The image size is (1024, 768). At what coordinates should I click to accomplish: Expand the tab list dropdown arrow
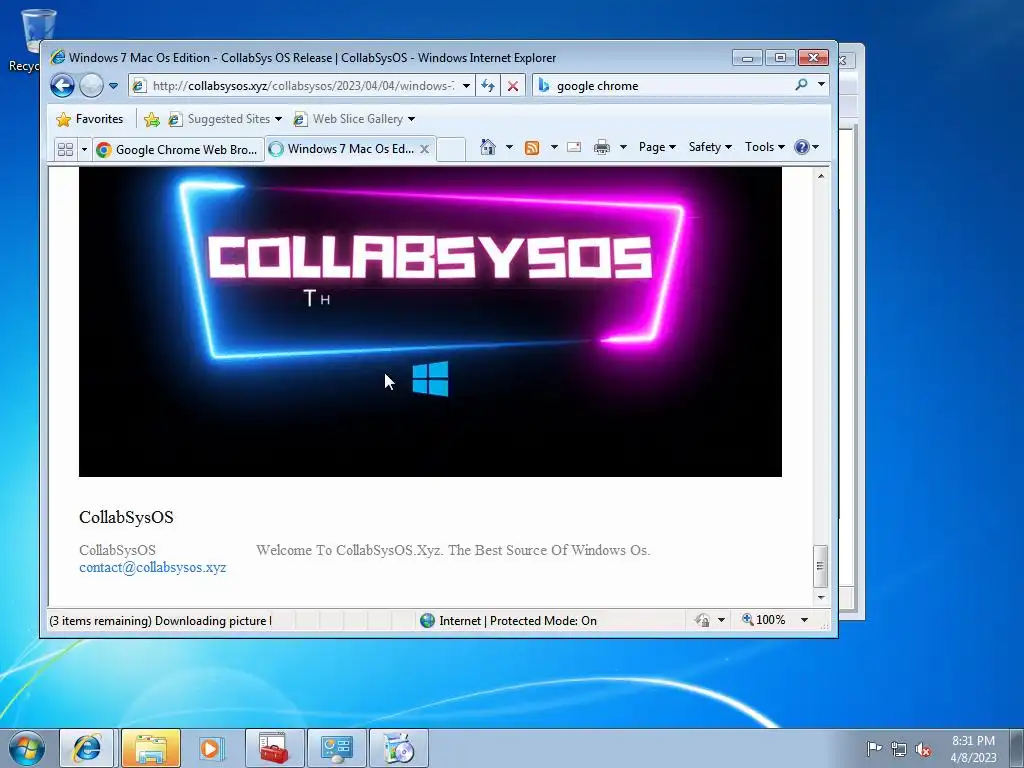tap(84, 150)
